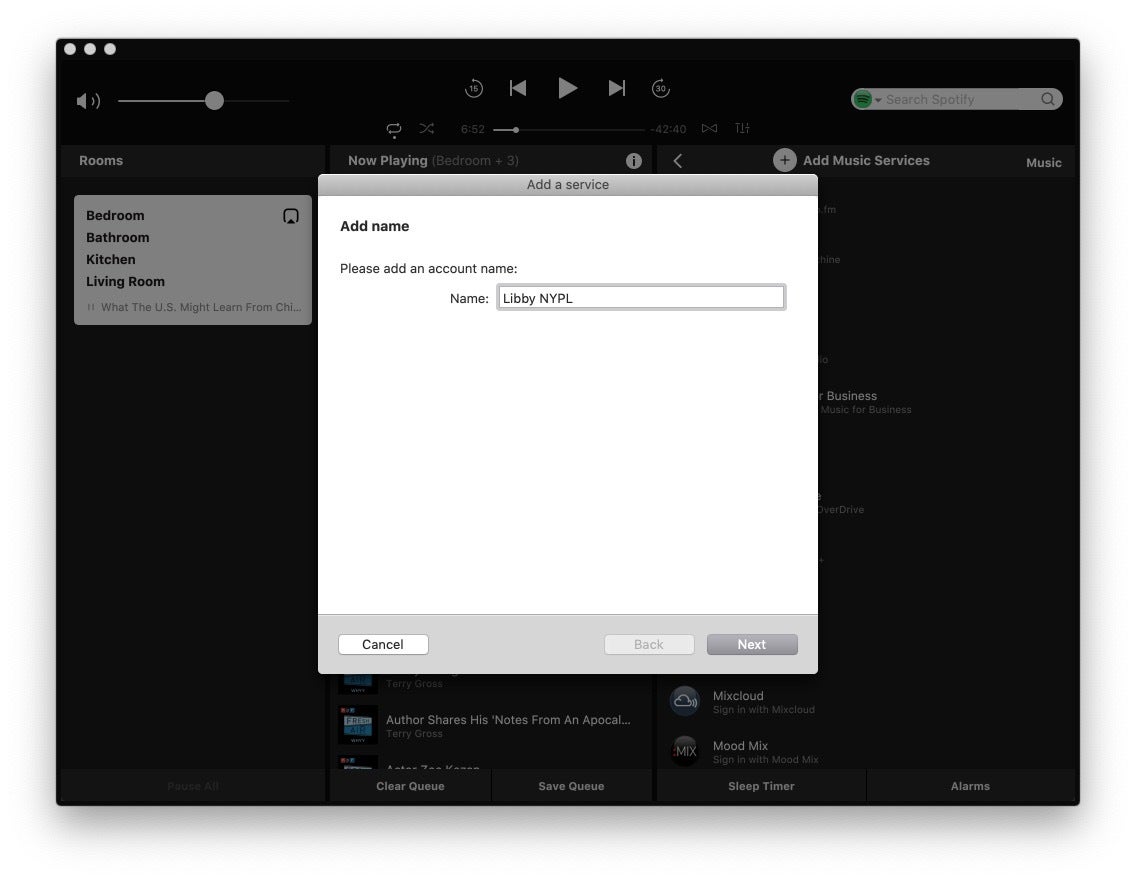Open Now Playing info icon
Image resolution: width=1136 pixels, height=880 pixels.
tap(634, 161)
